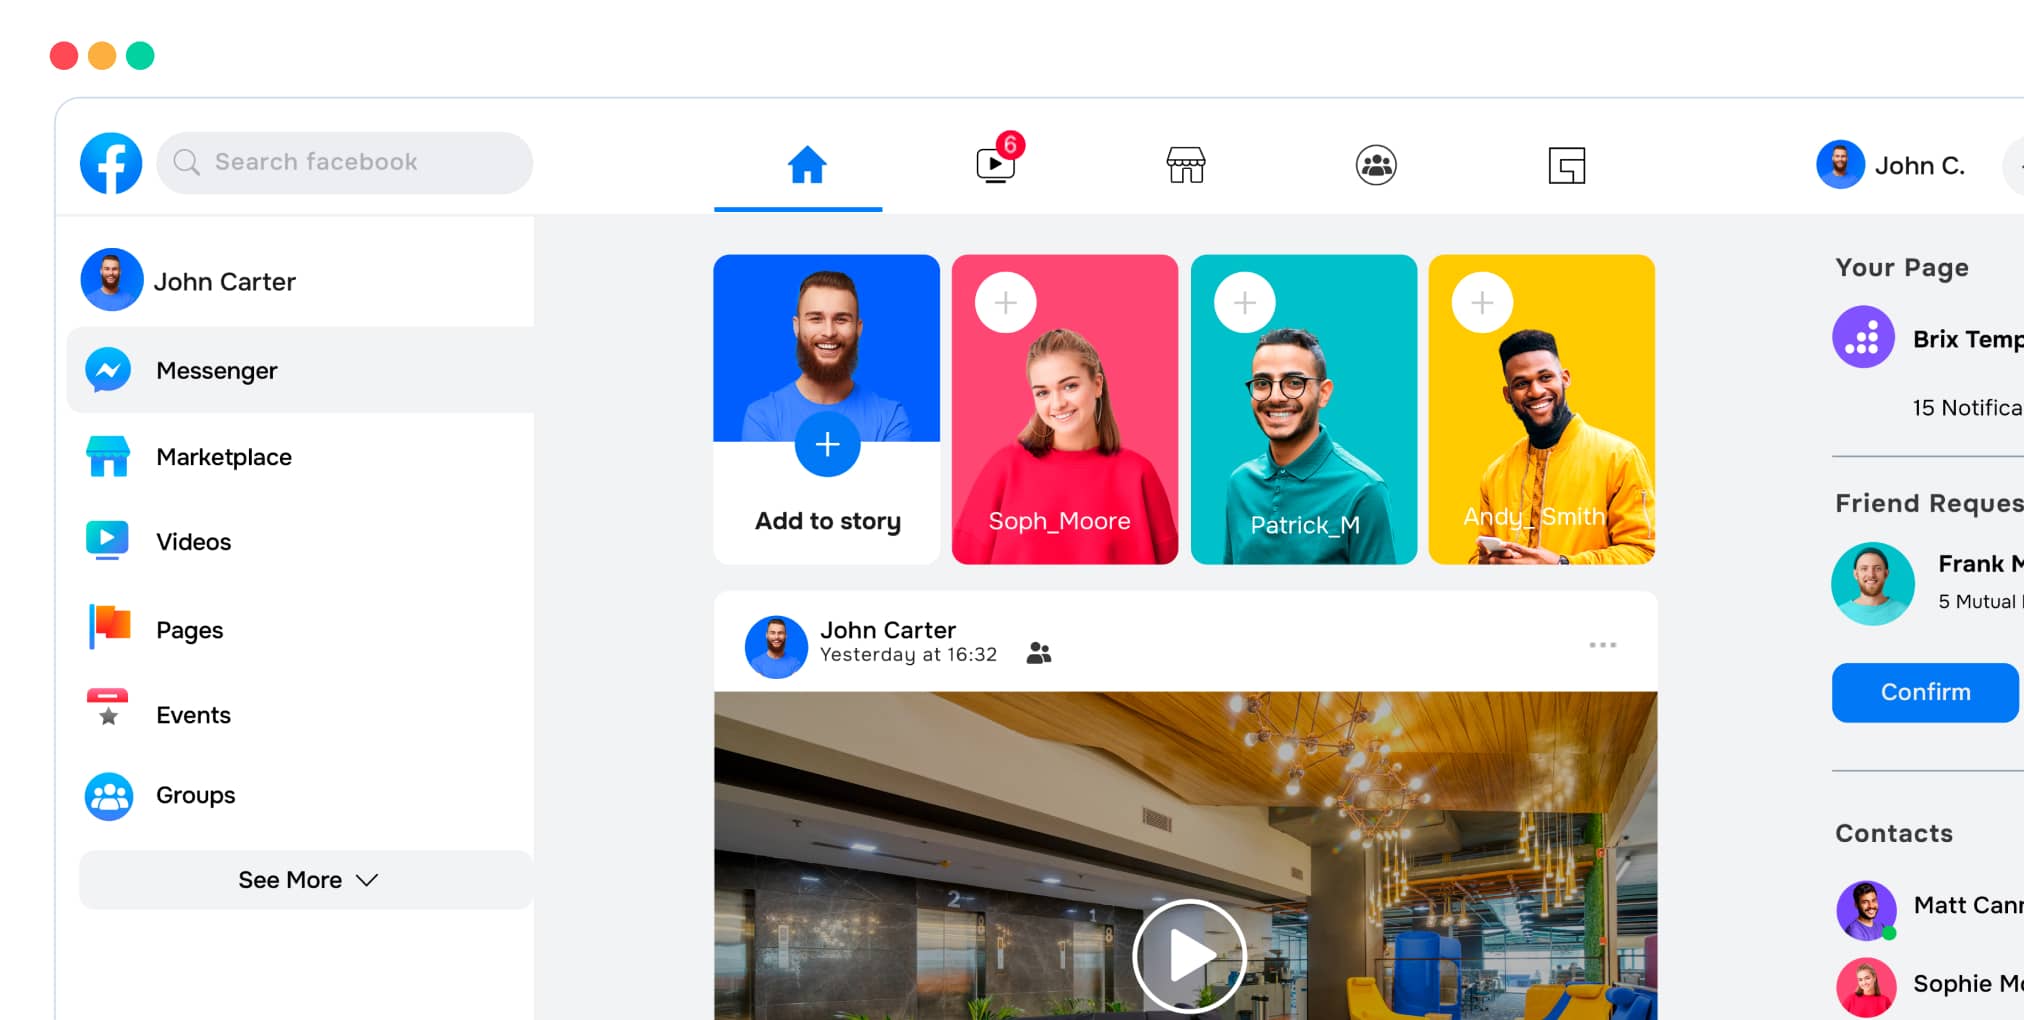
Task: Click the post timestamp Yesterday at 16:32
Action: [908, 655]
